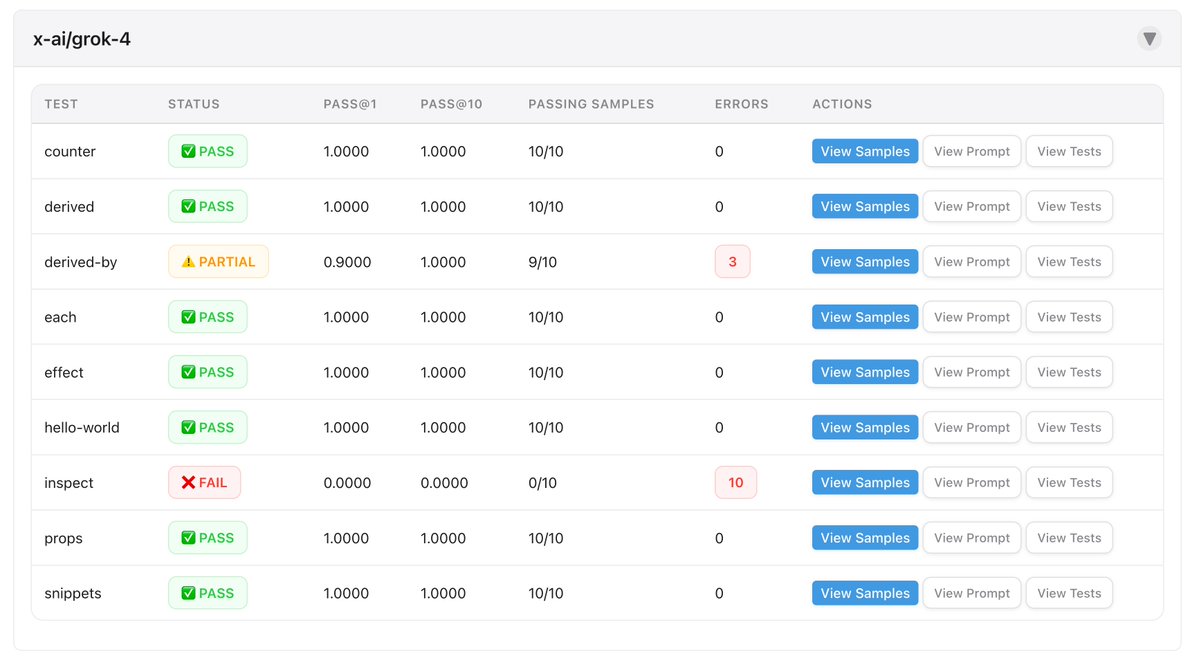View Tests for hello-world

1069,427
